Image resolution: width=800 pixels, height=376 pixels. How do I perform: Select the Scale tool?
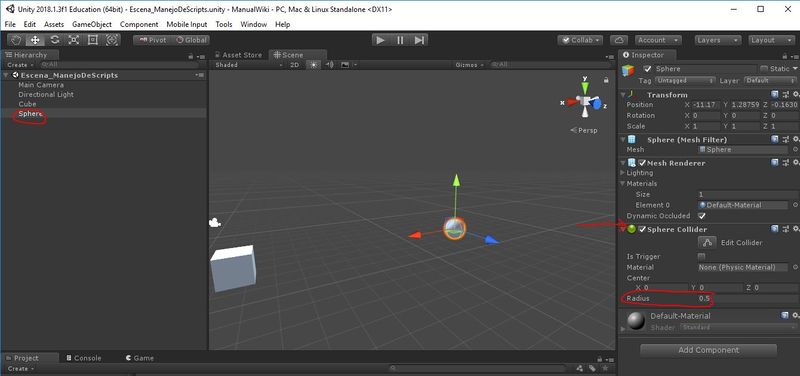73,40
